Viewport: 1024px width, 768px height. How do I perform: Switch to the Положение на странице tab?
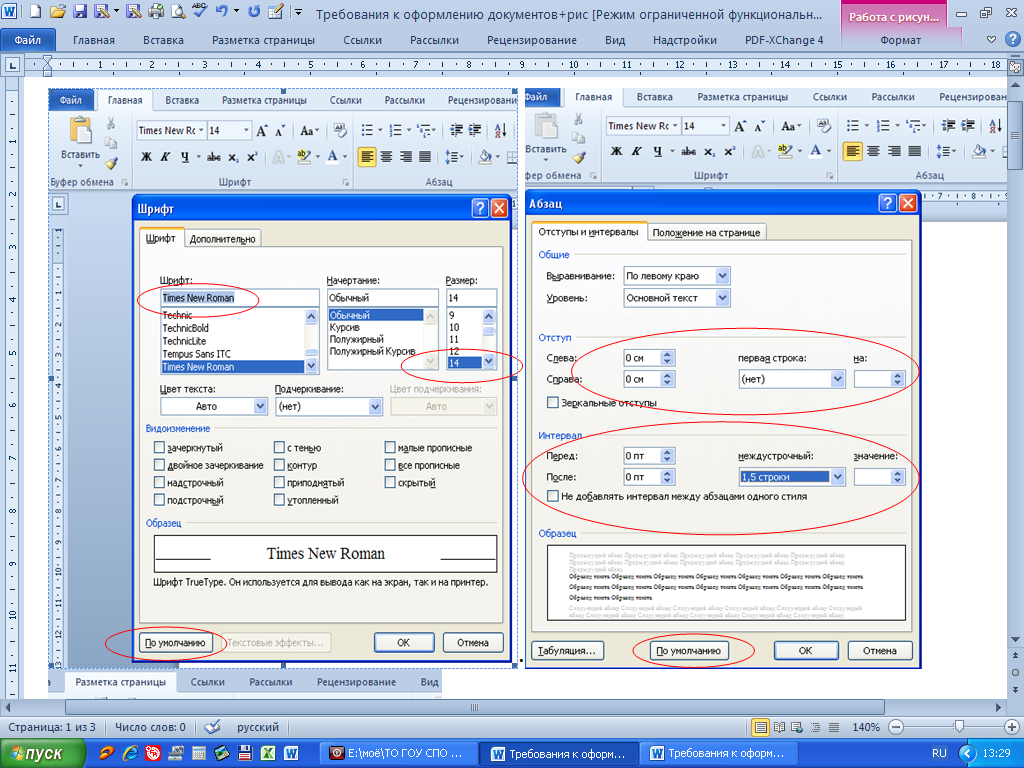[706, 232]
